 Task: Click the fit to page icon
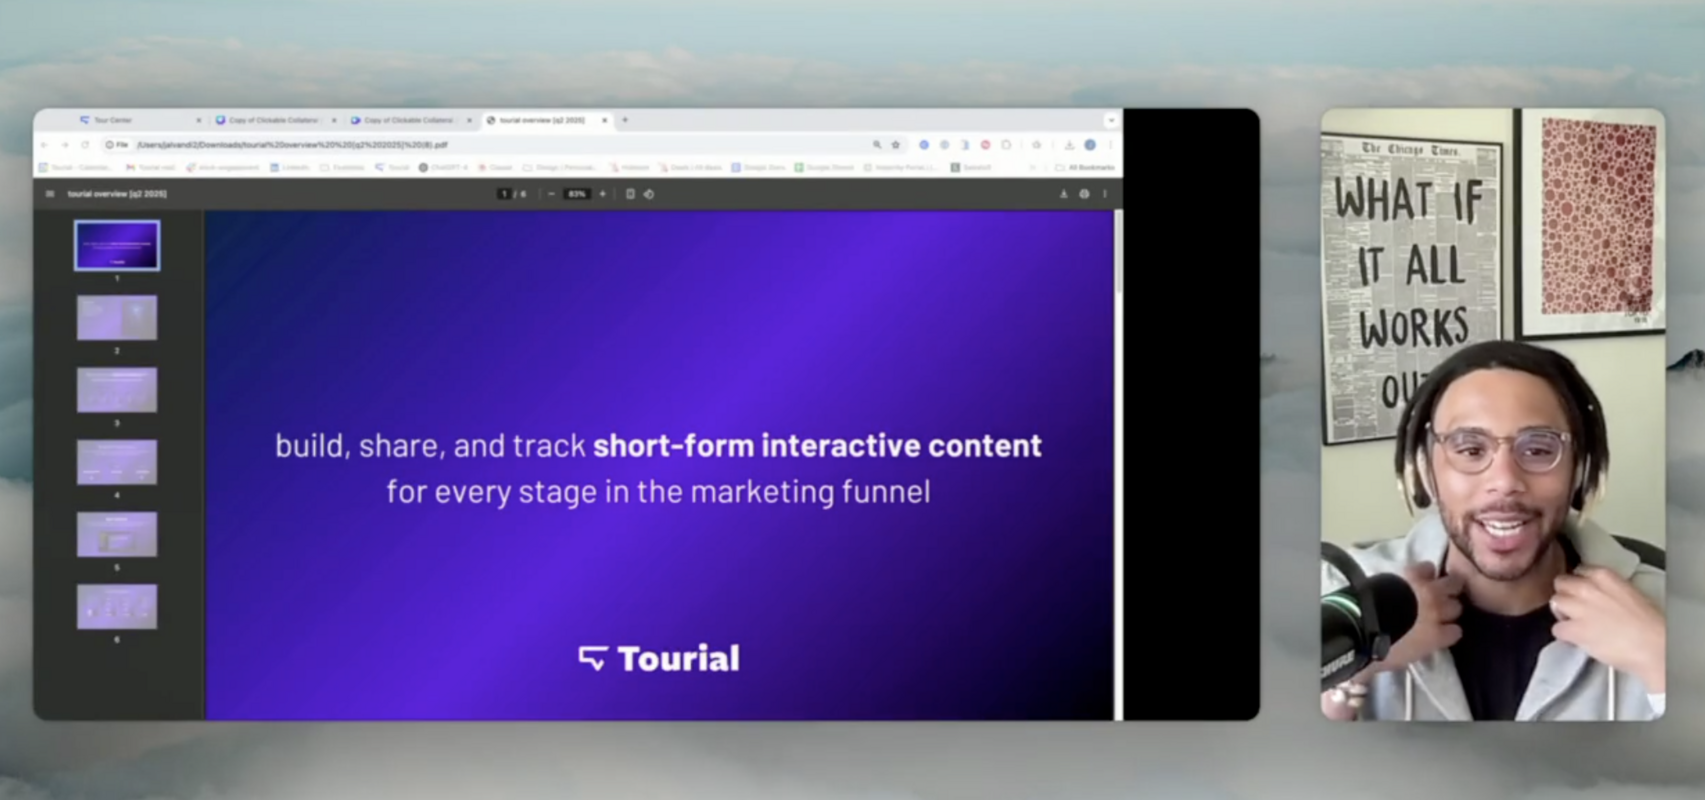[630, 194]
